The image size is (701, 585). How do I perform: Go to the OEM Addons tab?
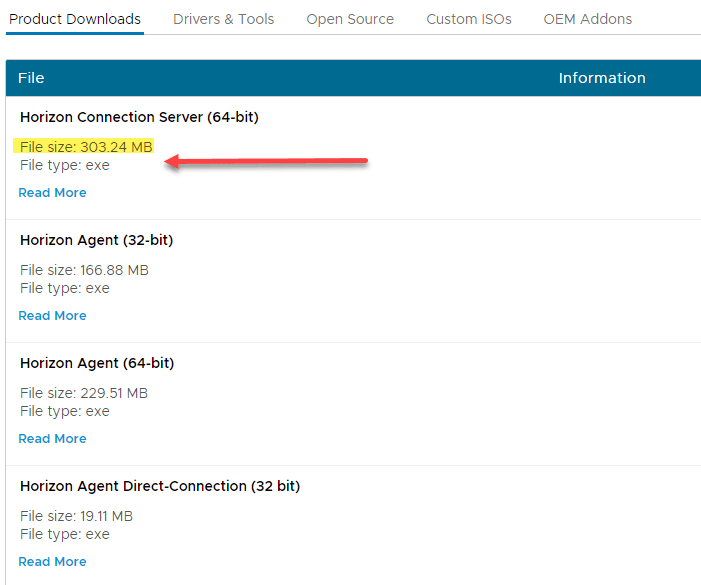(588, 19)
